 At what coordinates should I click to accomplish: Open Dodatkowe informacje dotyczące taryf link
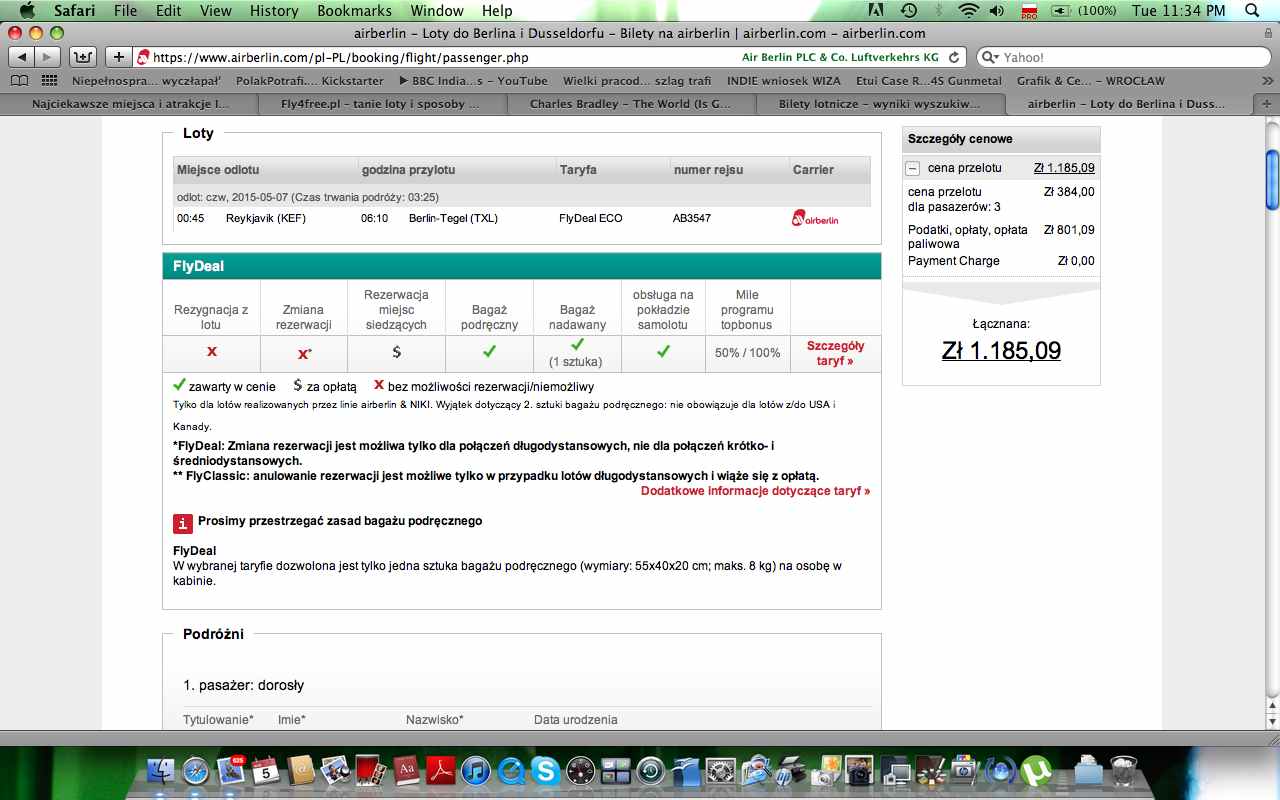point(755,491)
